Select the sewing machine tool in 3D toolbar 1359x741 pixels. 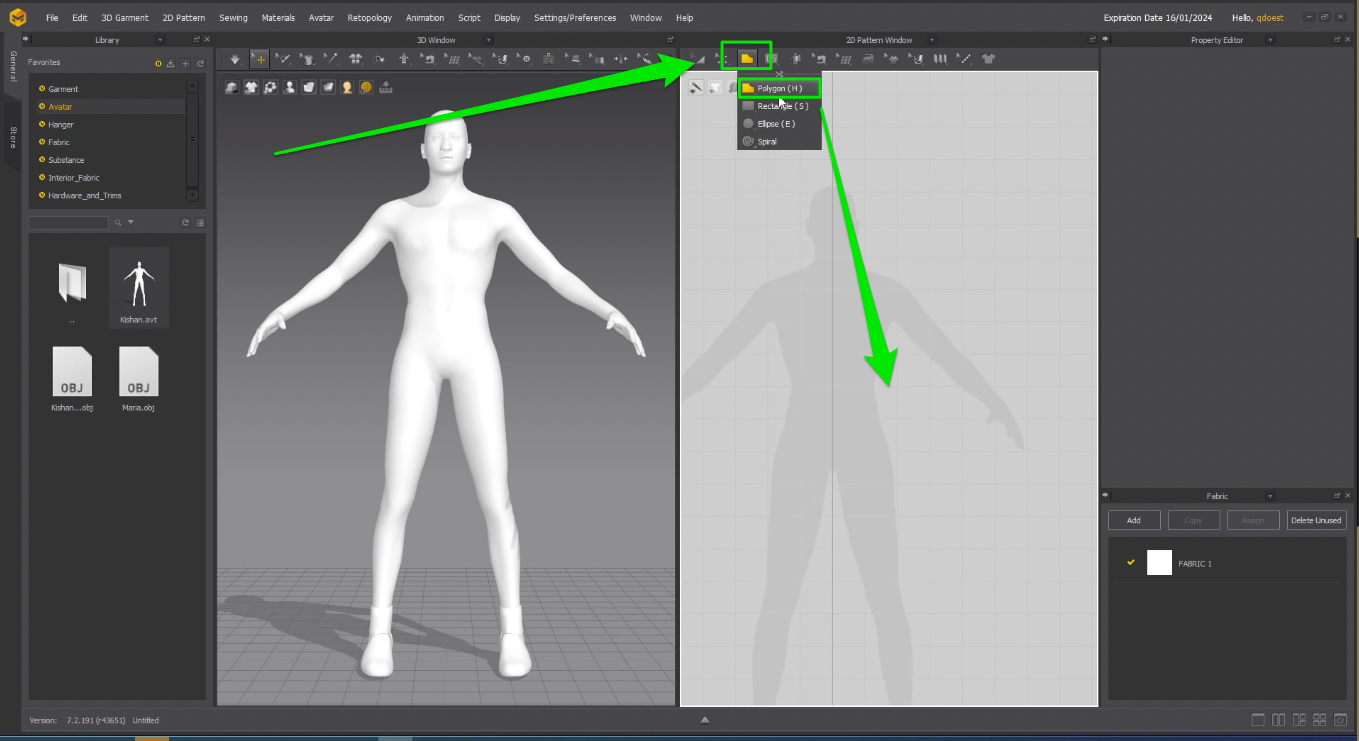click(x=428, y=60)
